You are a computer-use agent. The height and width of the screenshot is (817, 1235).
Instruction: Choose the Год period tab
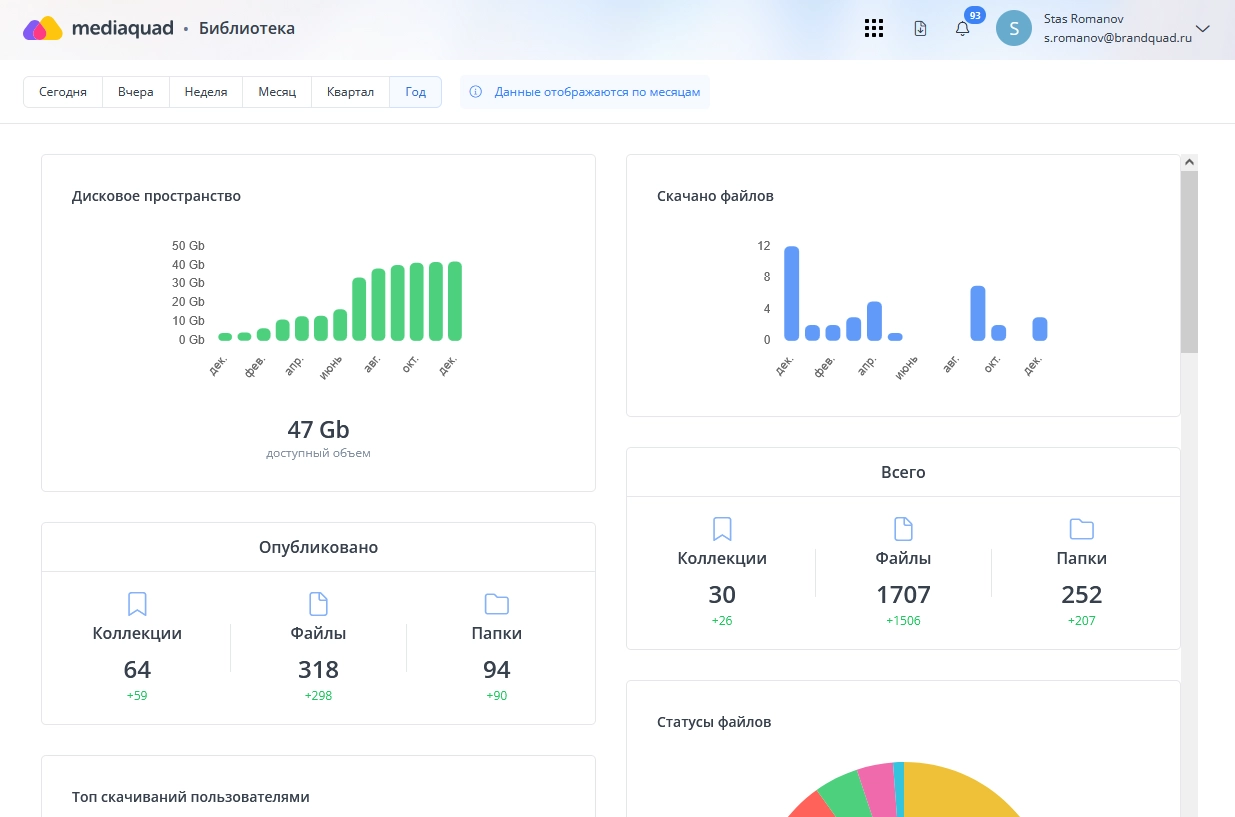tap(415, 92)
